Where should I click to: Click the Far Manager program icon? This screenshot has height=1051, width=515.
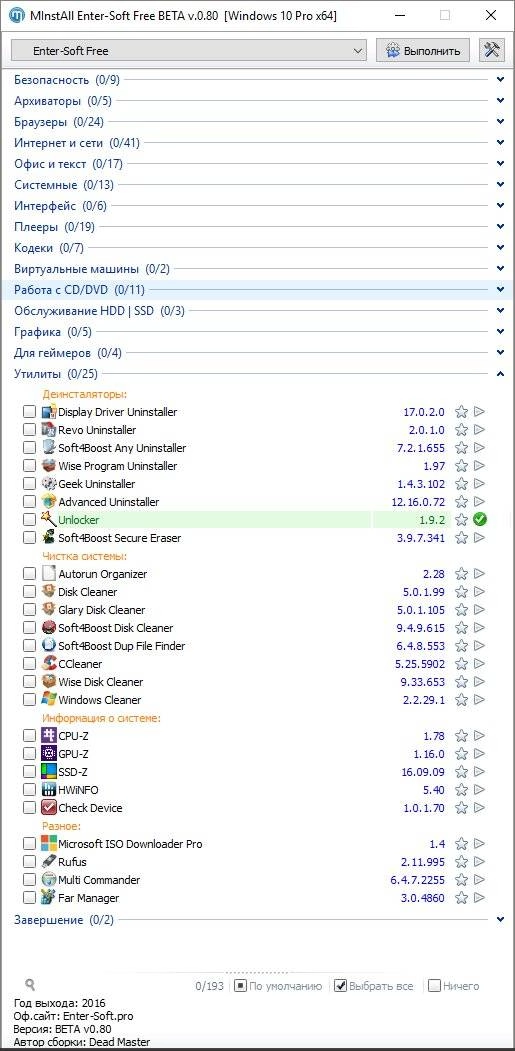49,898
